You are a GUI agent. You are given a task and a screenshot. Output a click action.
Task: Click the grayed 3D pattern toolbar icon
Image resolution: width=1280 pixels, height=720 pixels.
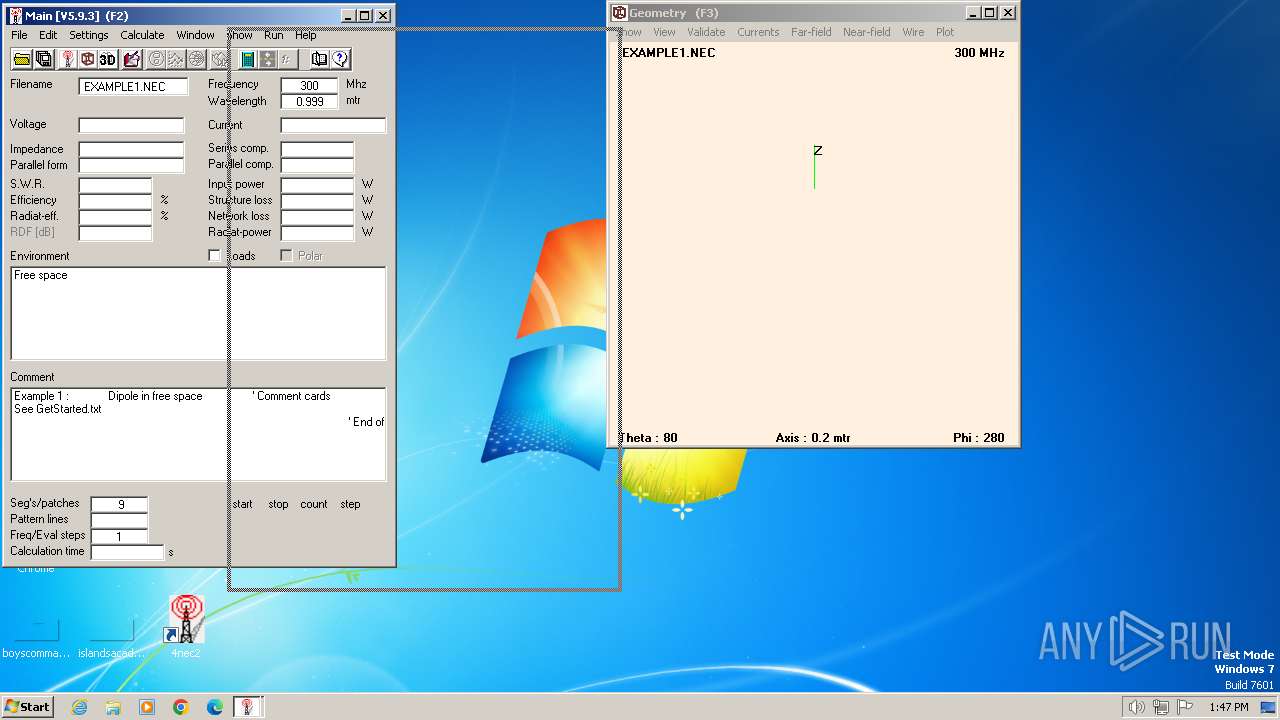pyautogui.click(x=219, y=59)
